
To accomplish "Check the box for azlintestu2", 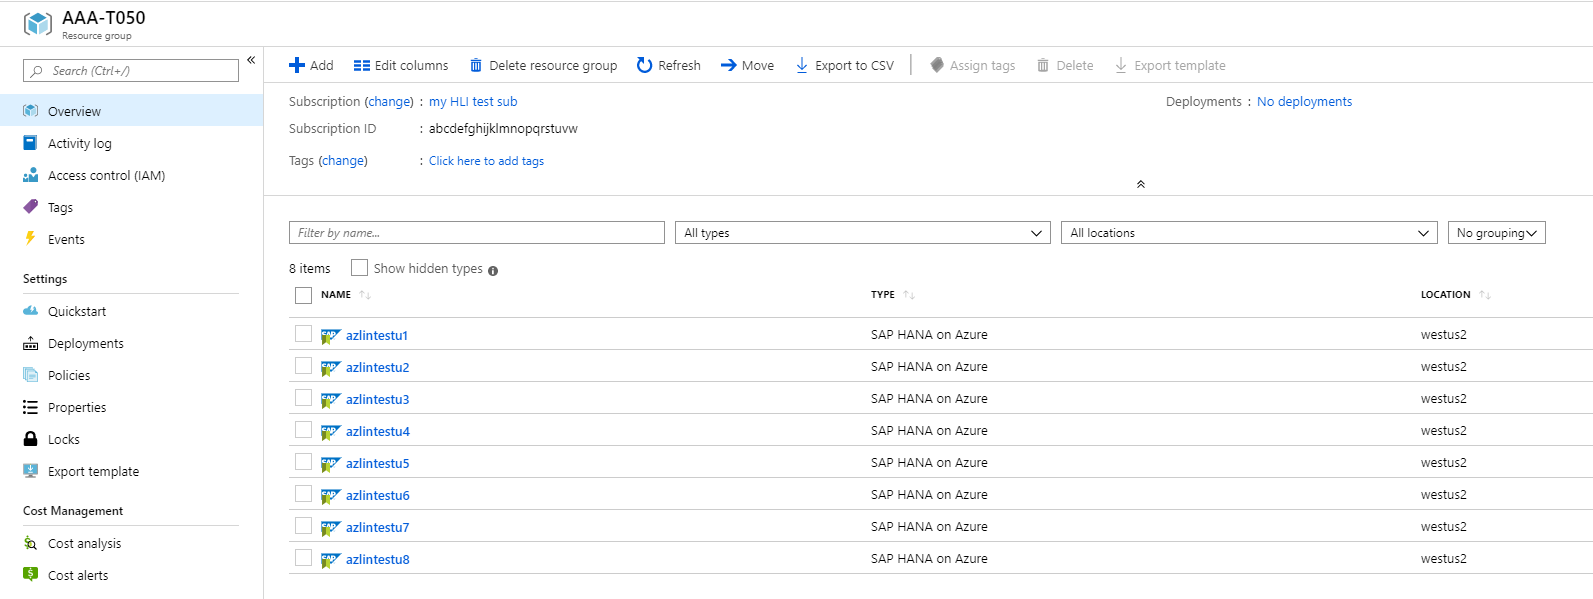I will (304, 366).
